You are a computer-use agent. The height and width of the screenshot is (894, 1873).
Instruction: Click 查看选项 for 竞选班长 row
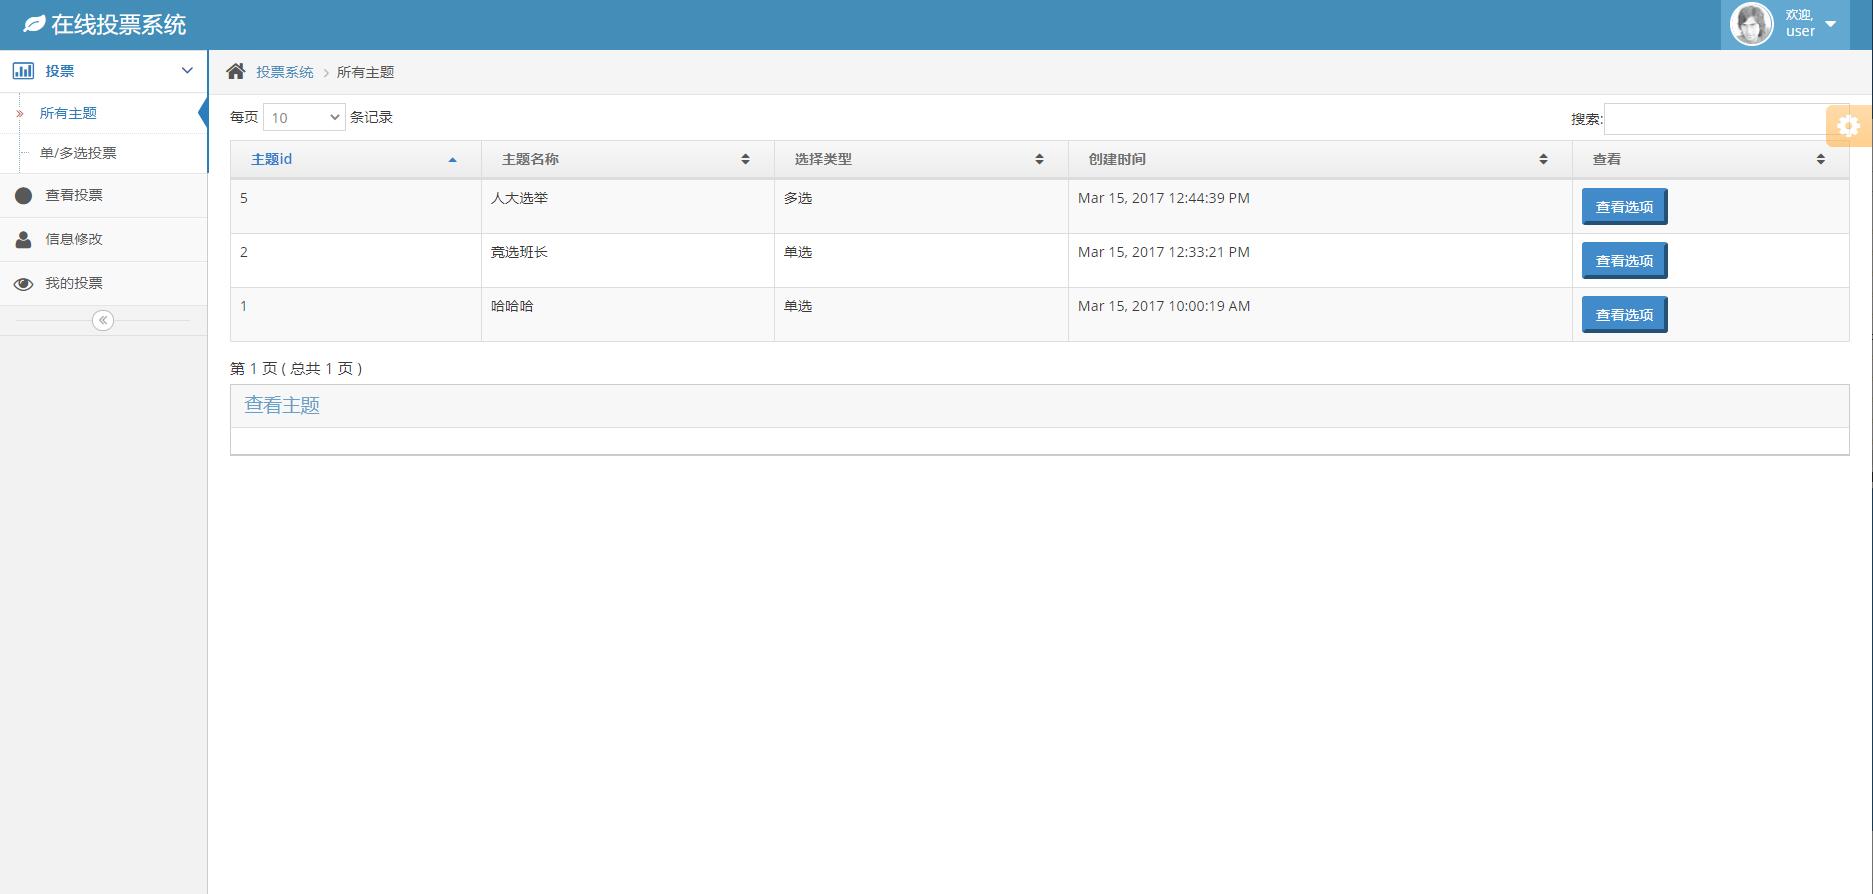tap(1624, 261)
